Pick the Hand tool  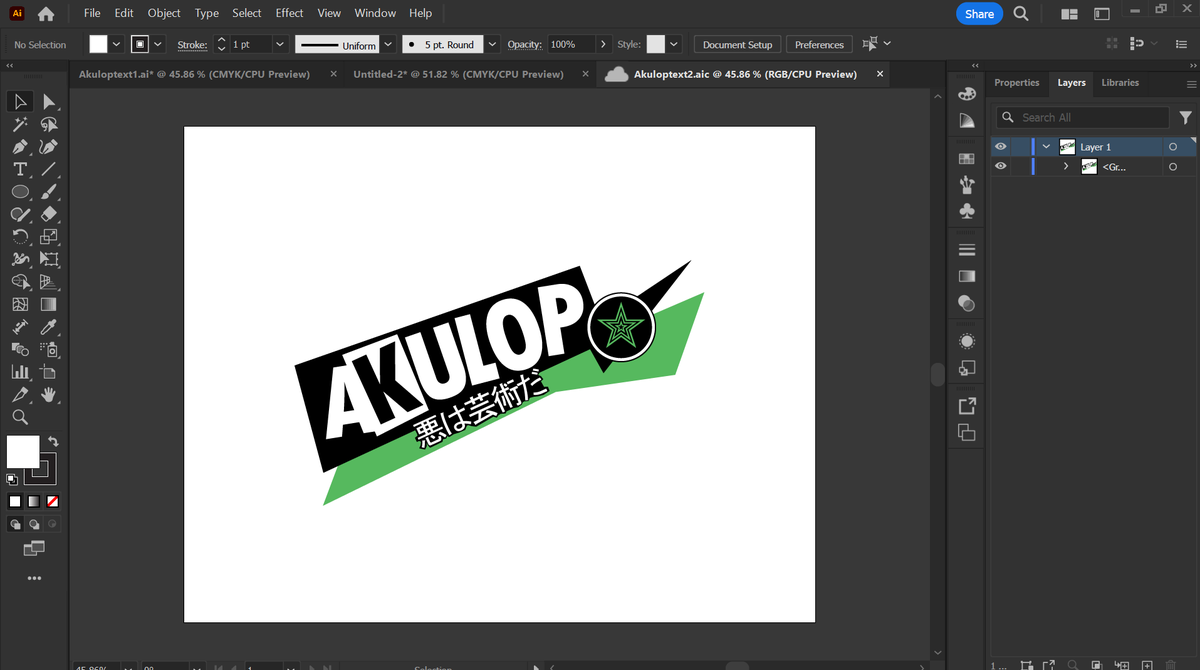point(49,394)
